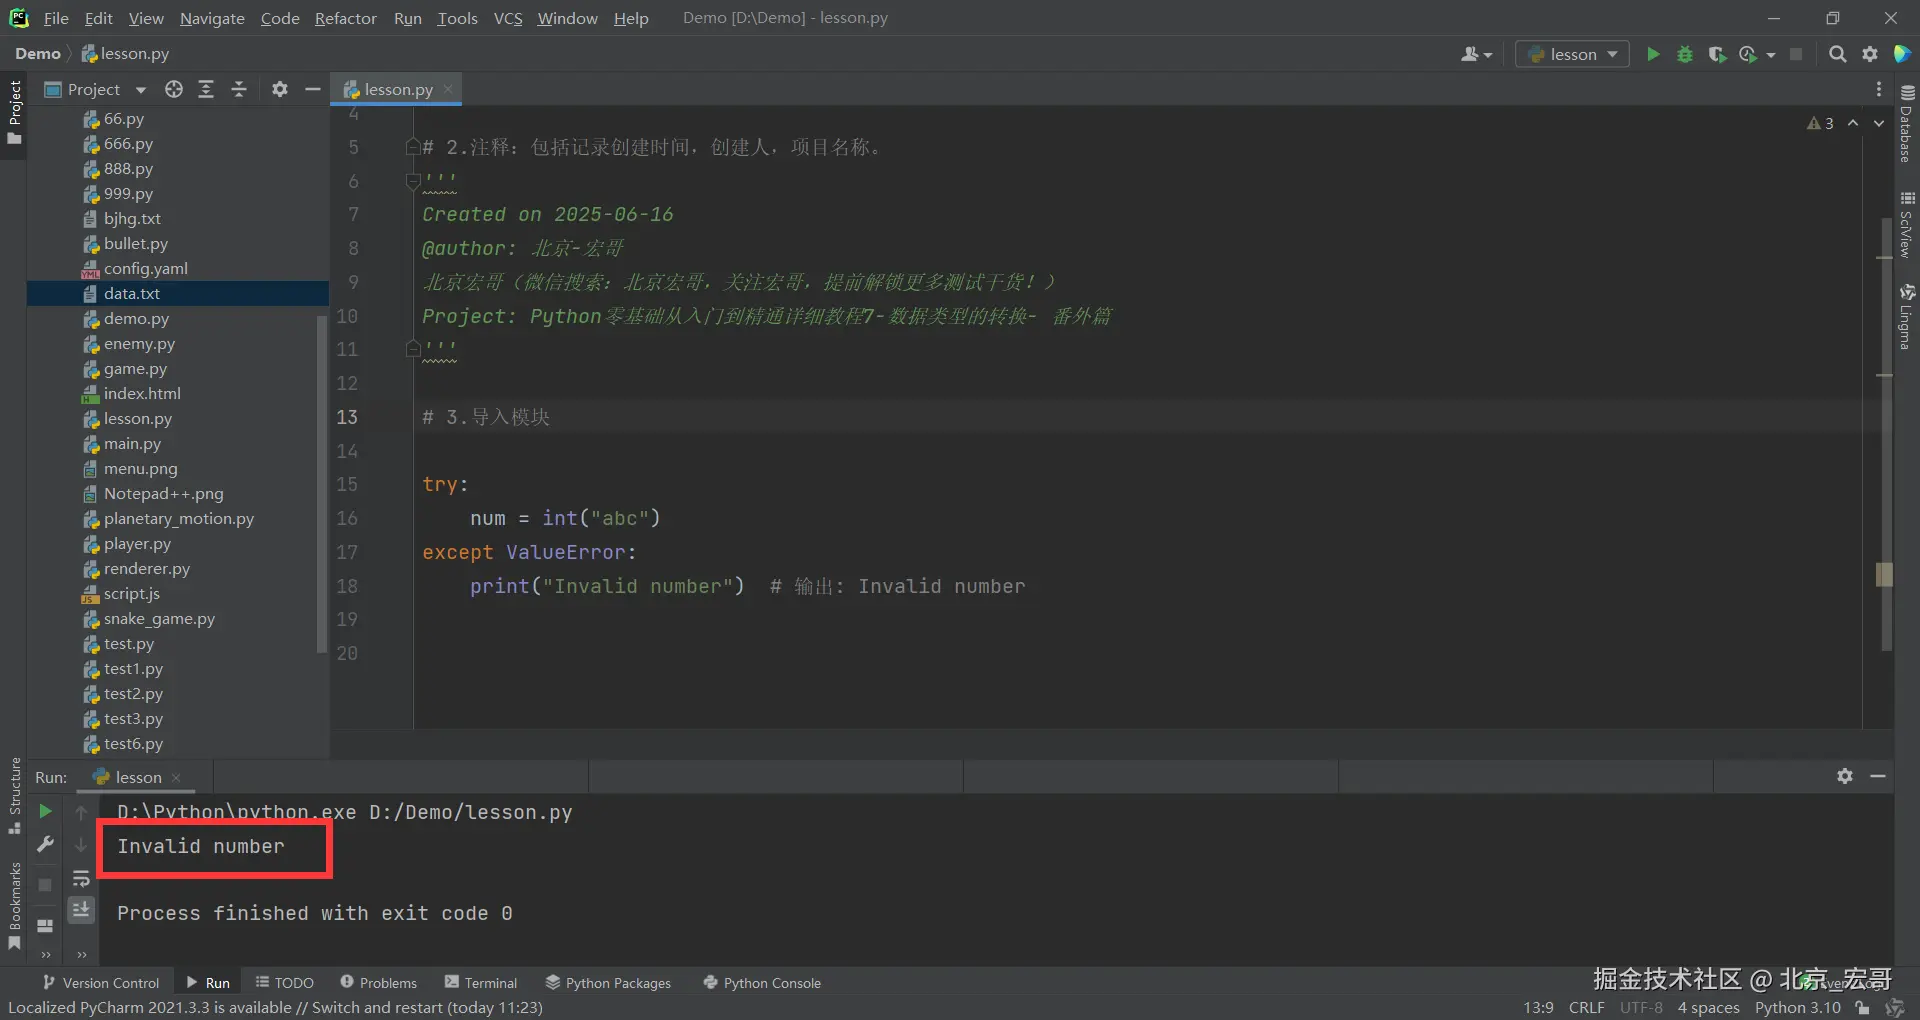The width and height of the screenshot is (1920, 1020).
Task: Close the lesson.py editor tab
Action: [x=448, y=89]
